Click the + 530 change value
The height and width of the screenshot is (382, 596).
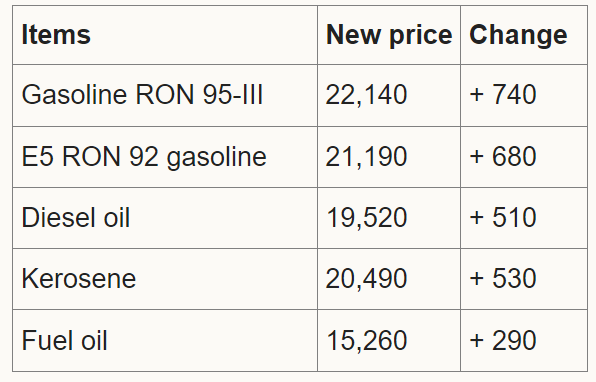[503, 279]
